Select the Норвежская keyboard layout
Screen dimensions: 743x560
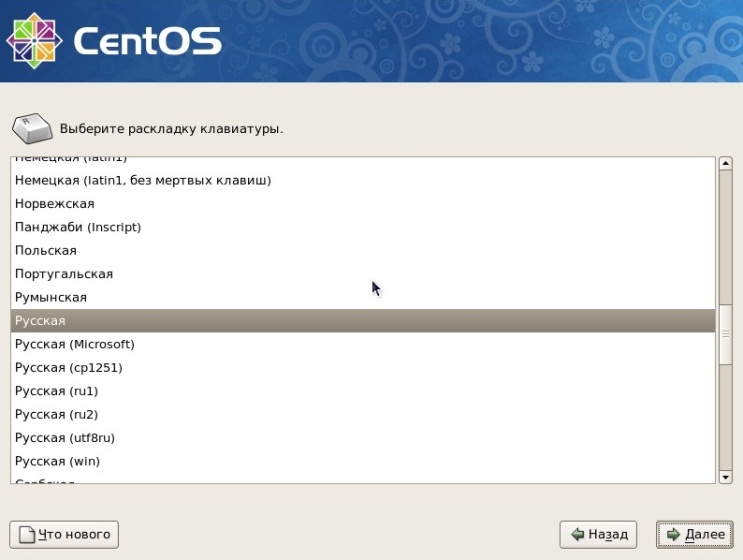(362, 204)
